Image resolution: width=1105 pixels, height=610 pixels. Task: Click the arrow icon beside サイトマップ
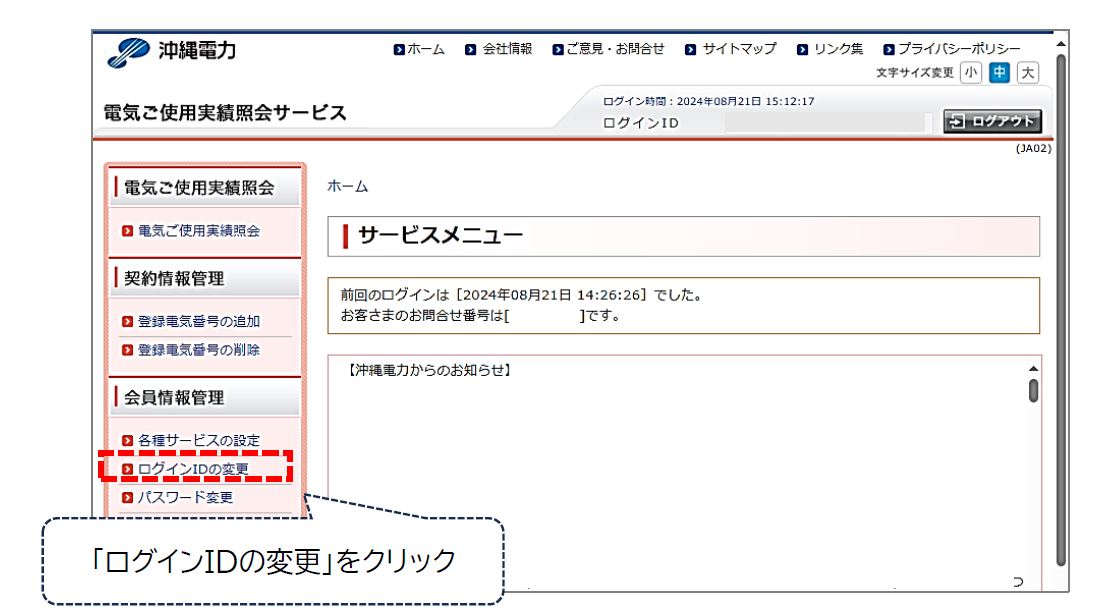tap(690, 49)
